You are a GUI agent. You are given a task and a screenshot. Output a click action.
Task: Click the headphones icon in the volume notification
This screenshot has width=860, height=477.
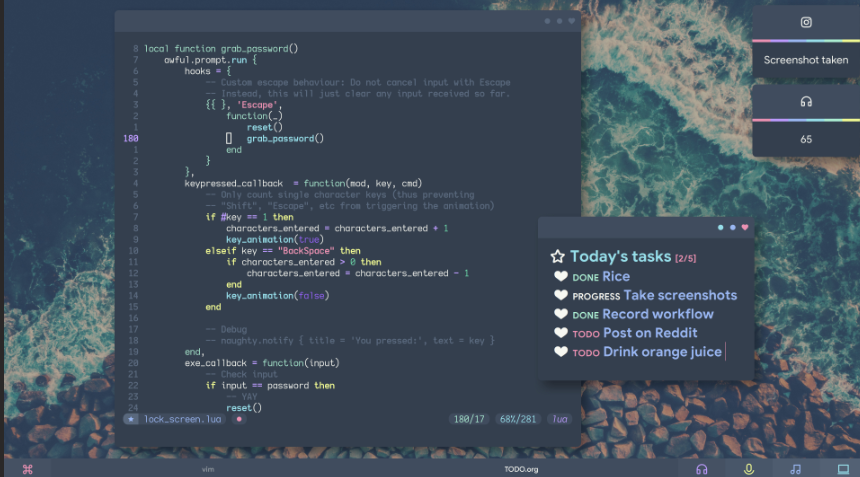[x=806, y=102]
